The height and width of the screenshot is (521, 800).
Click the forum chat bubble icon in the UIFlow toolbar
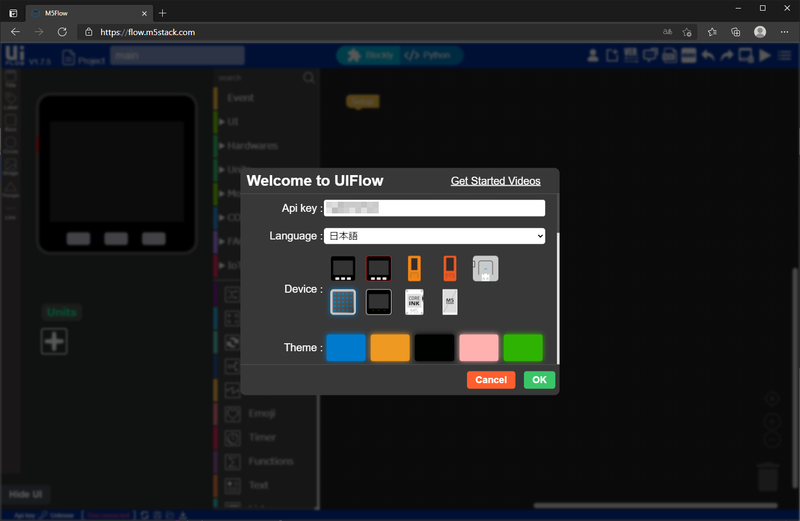pyautogui.click(x=650, y=55)
